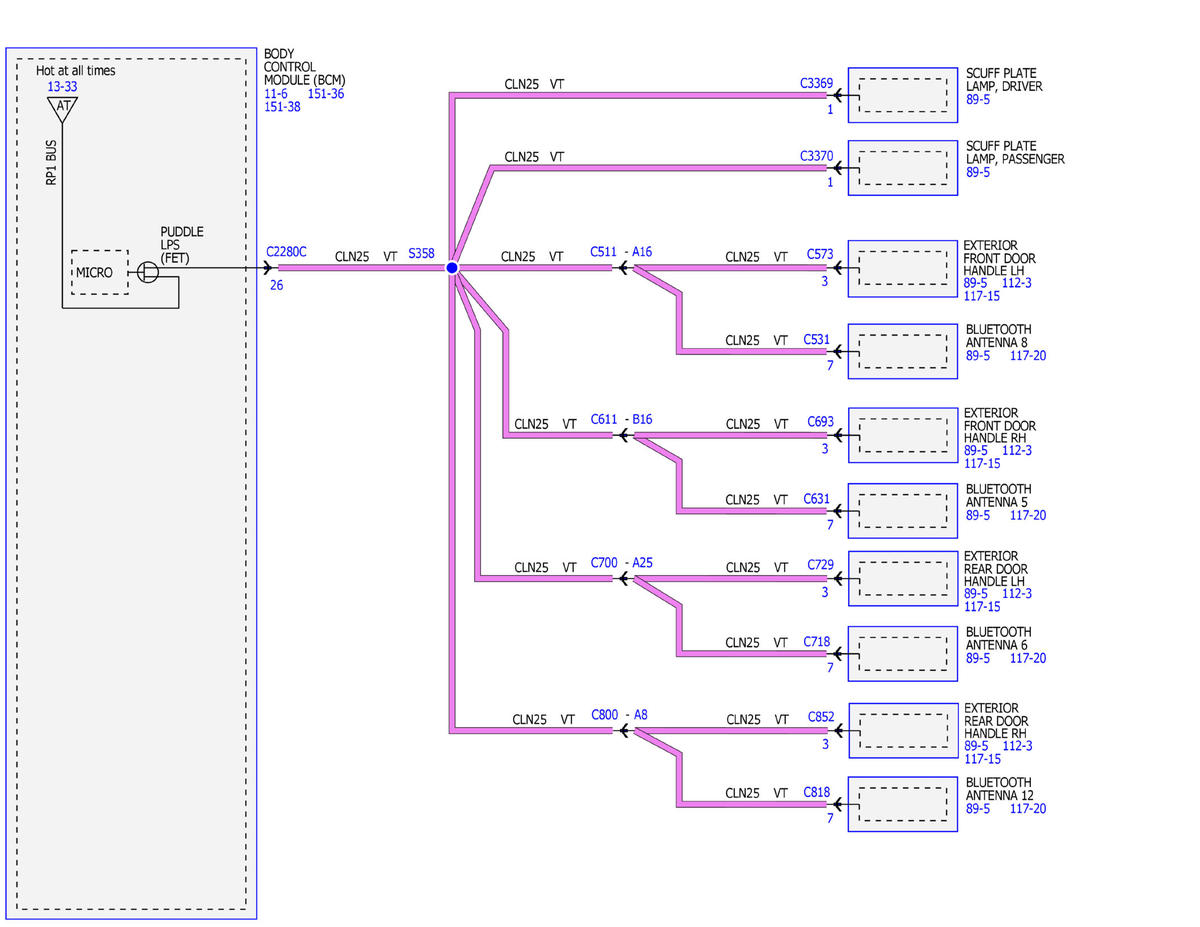Open 89-5 link under Scuff Plate Lamp, Passenger

click(978, 172)
